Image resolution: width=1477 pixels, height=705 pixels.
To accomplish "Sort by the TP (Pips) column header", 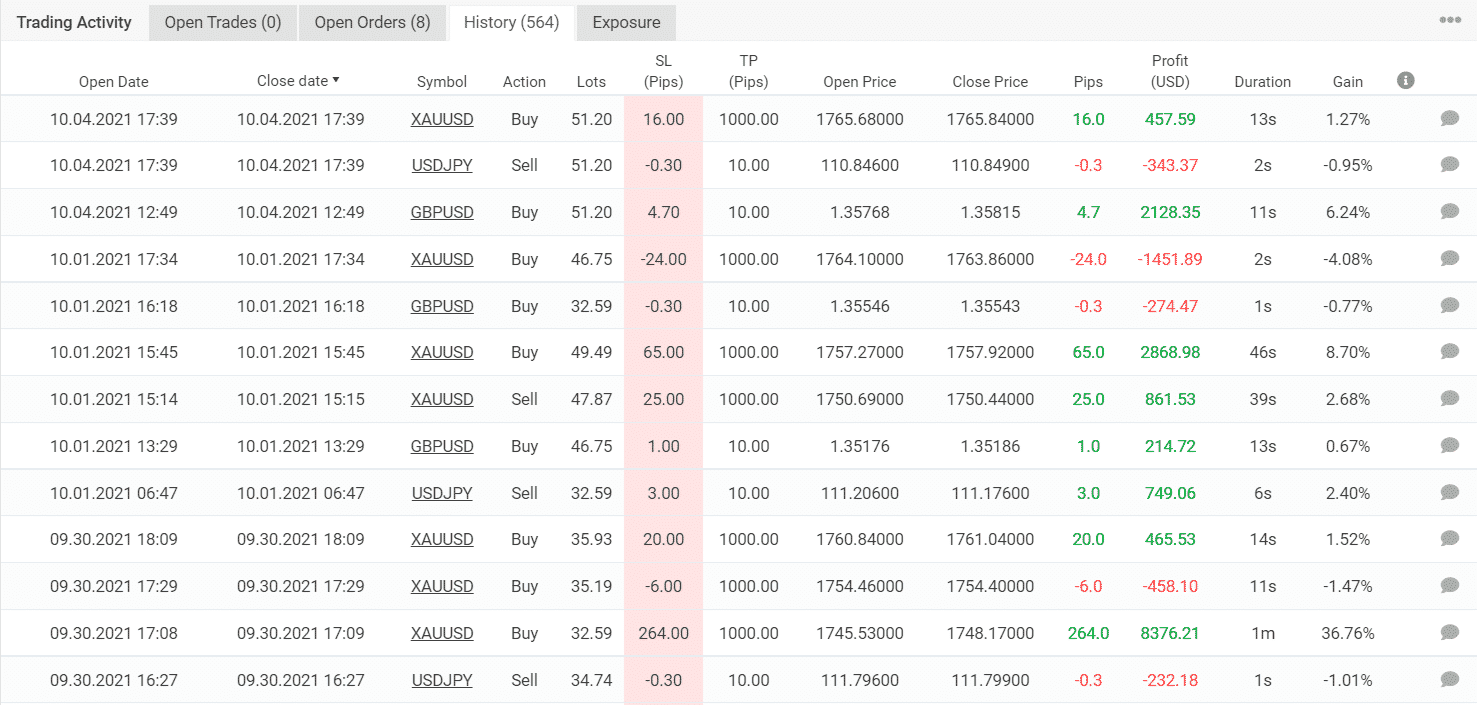I will [748, 71].
